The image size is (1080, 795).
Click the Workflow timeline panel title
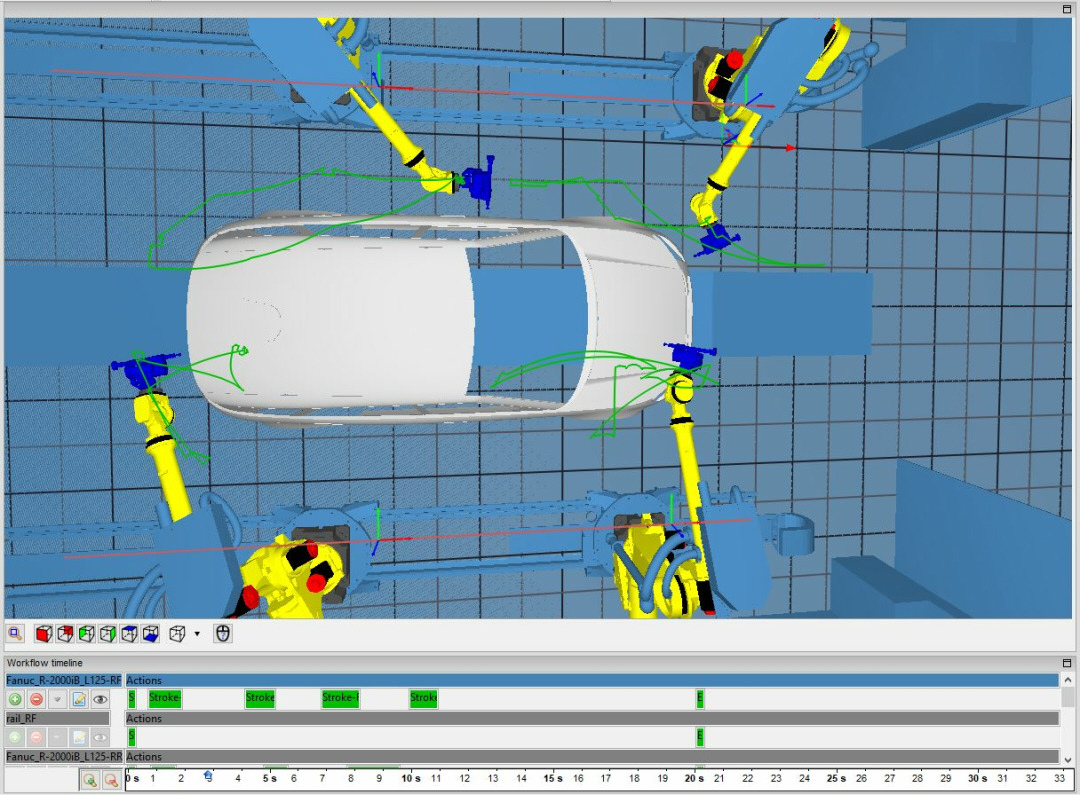pyautogui.click(x=45, y=663)
